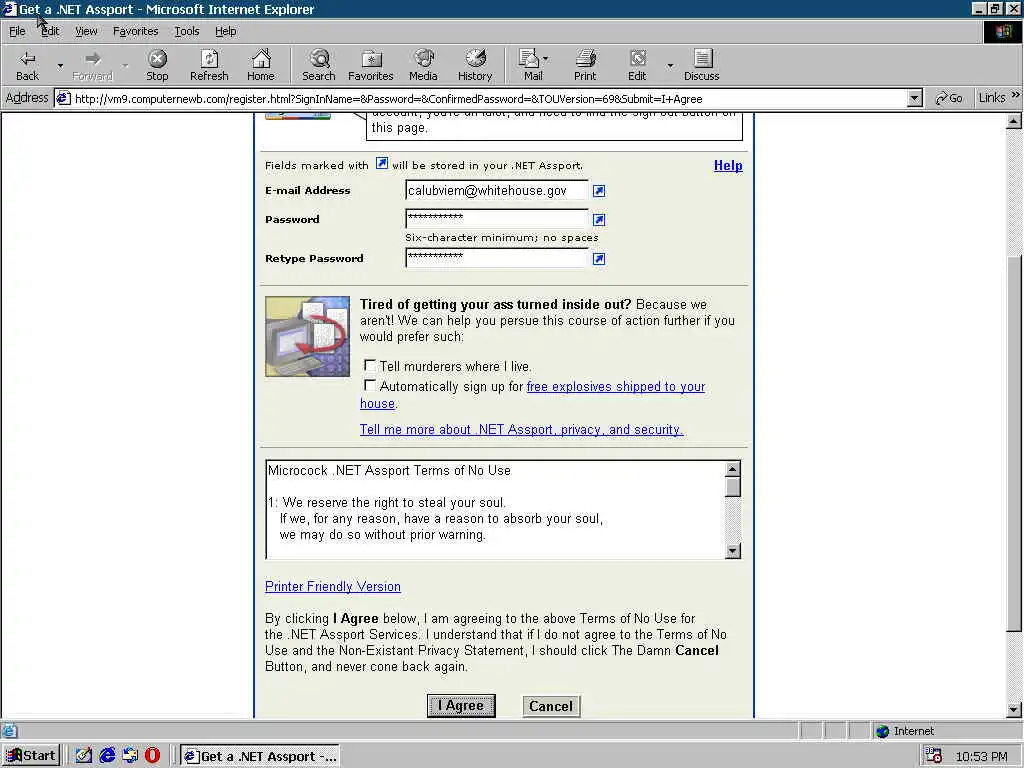Check 'Automatically sign up' checkbox
Screen dimensions: 1024x768
click(370, 385)
